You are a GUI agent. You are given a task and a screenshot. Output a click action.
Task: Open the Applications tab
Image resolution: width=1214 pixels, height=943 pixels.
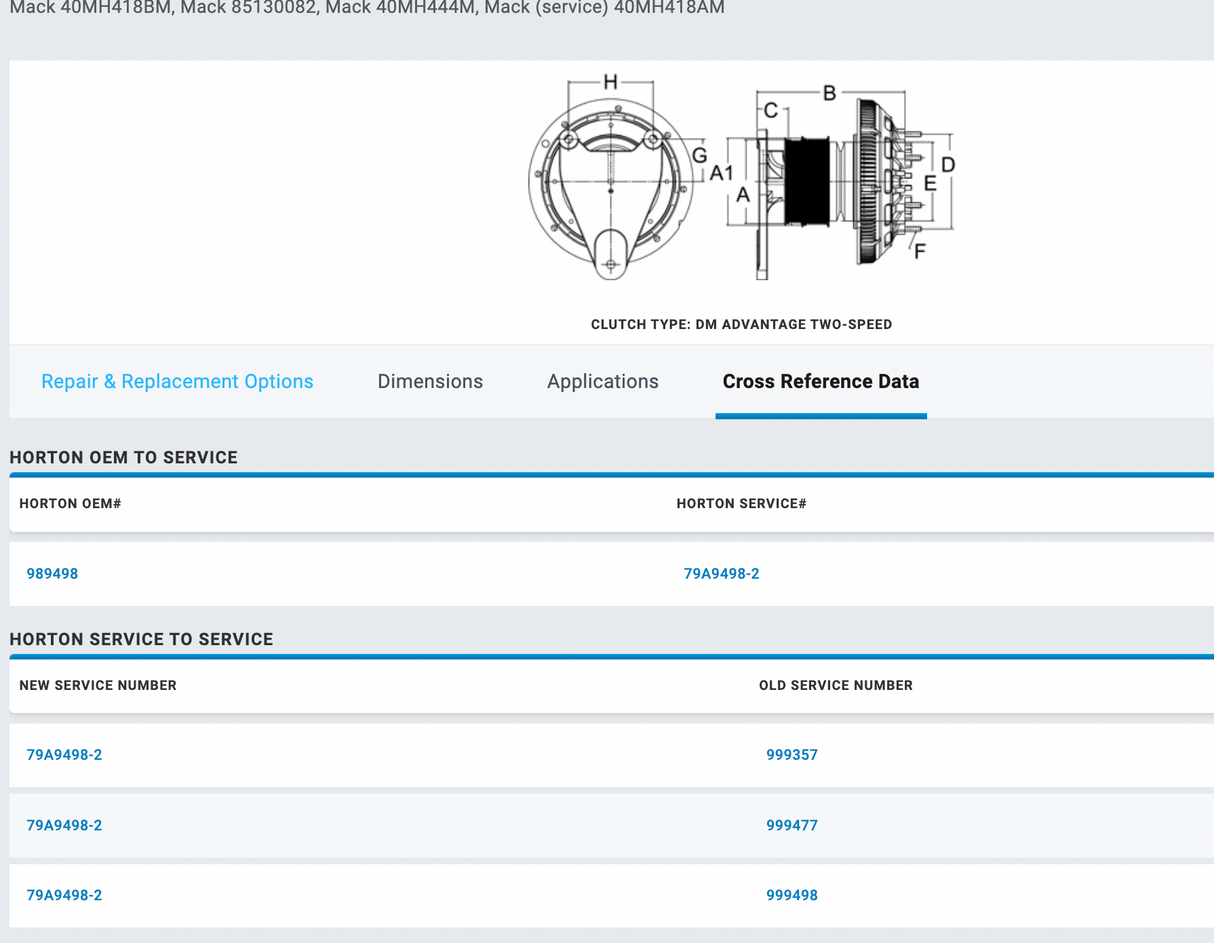(x=602, y=381)
